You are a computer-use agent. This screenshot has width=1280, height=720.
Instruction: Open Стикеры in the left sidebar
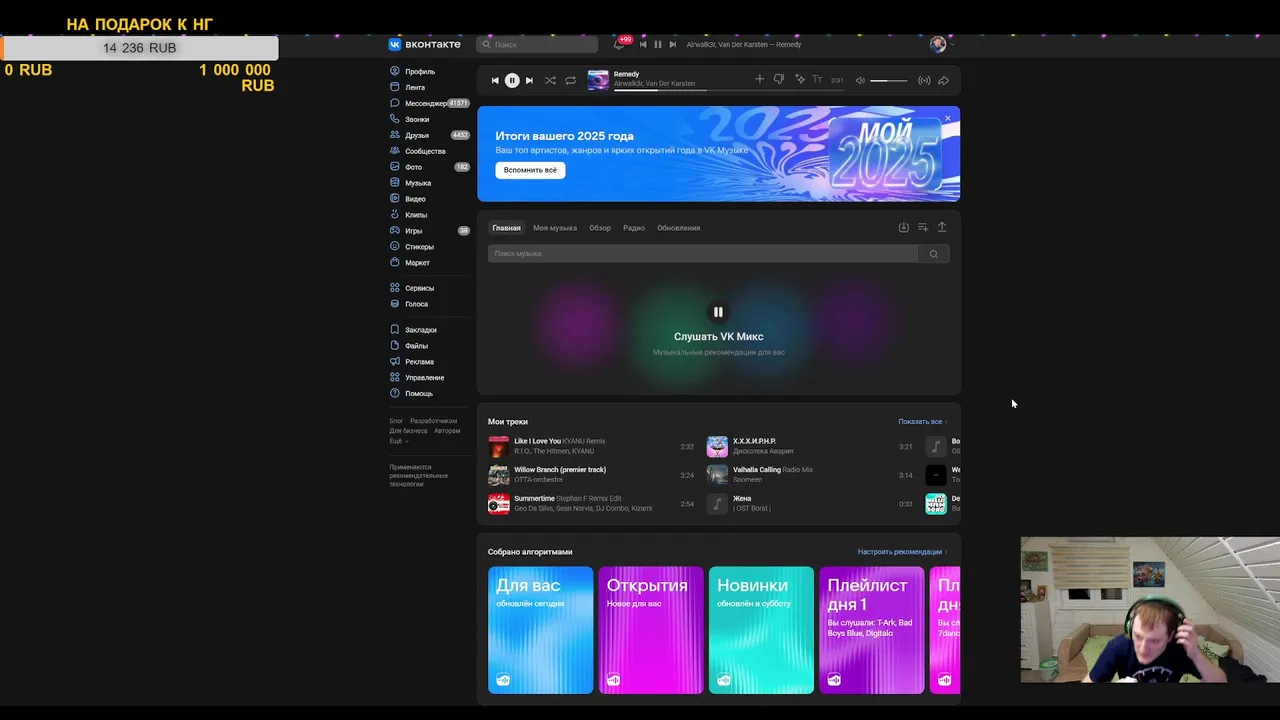(412, 247)
